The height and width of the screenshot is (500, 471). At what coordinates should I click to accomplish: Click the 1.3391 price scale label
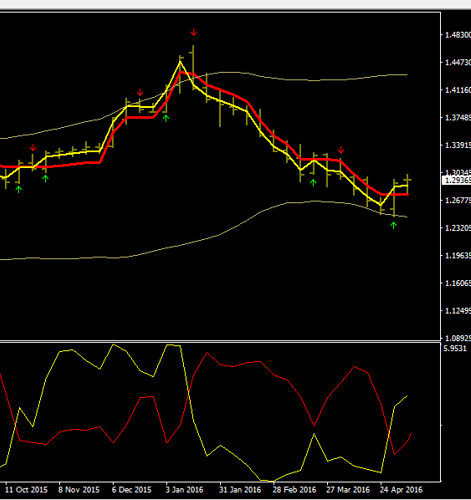click(458, 145)
